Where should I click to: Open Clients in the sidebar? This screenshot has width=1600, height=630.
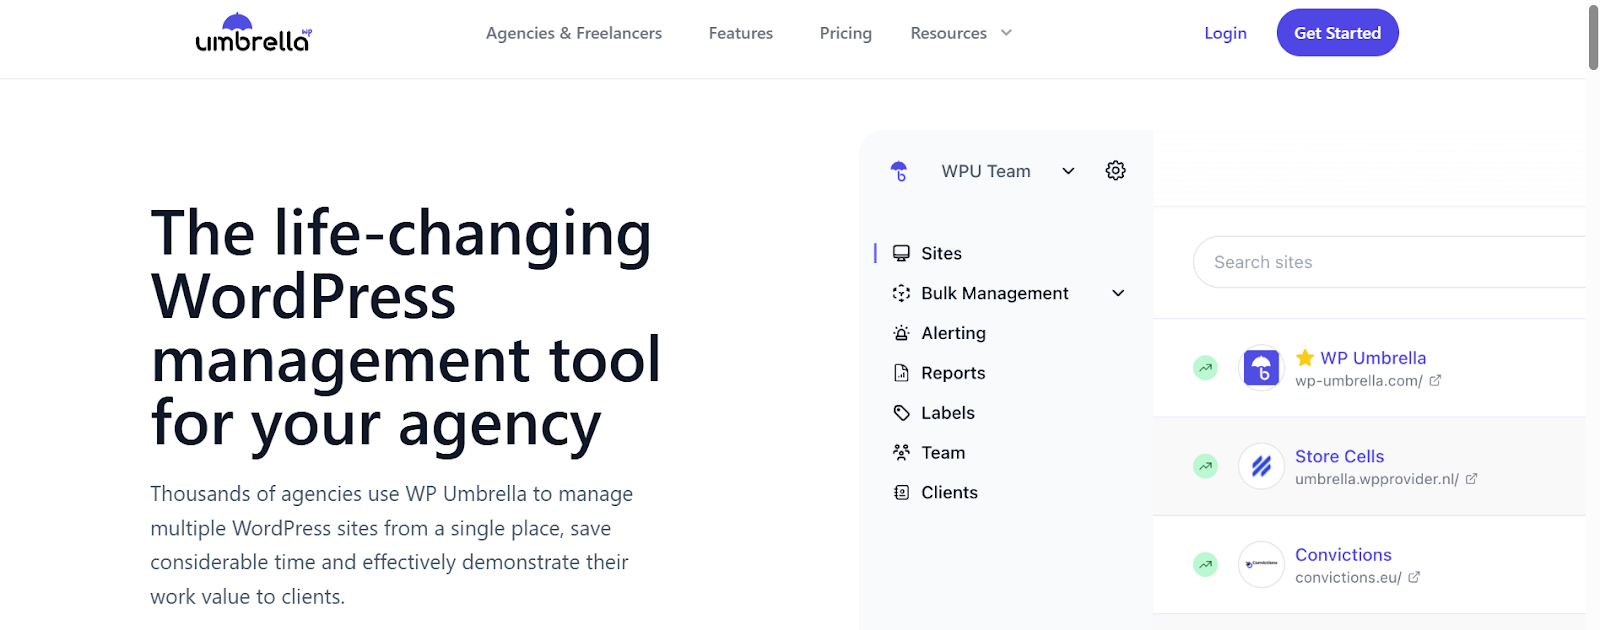[949, 492]
